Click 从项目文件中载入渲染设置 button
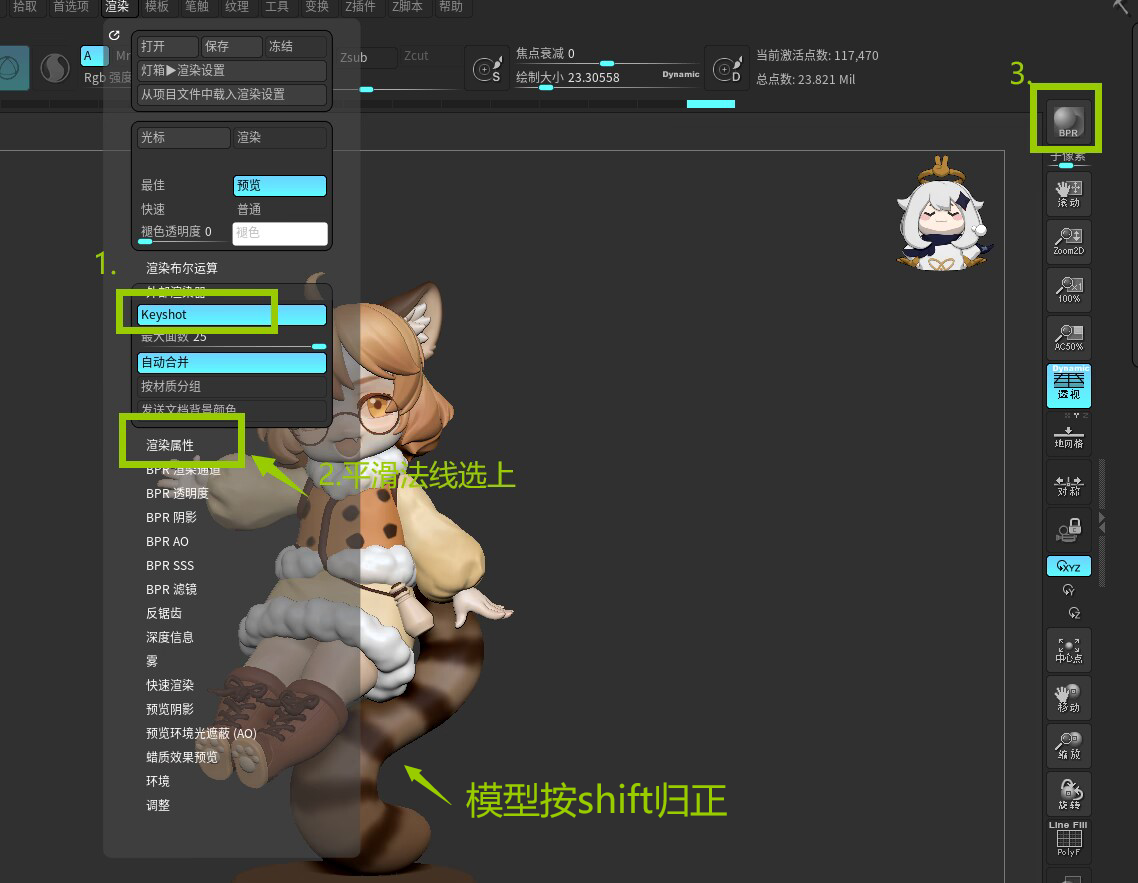Screen dimensions: 1138x883 [x=232, y=94]
